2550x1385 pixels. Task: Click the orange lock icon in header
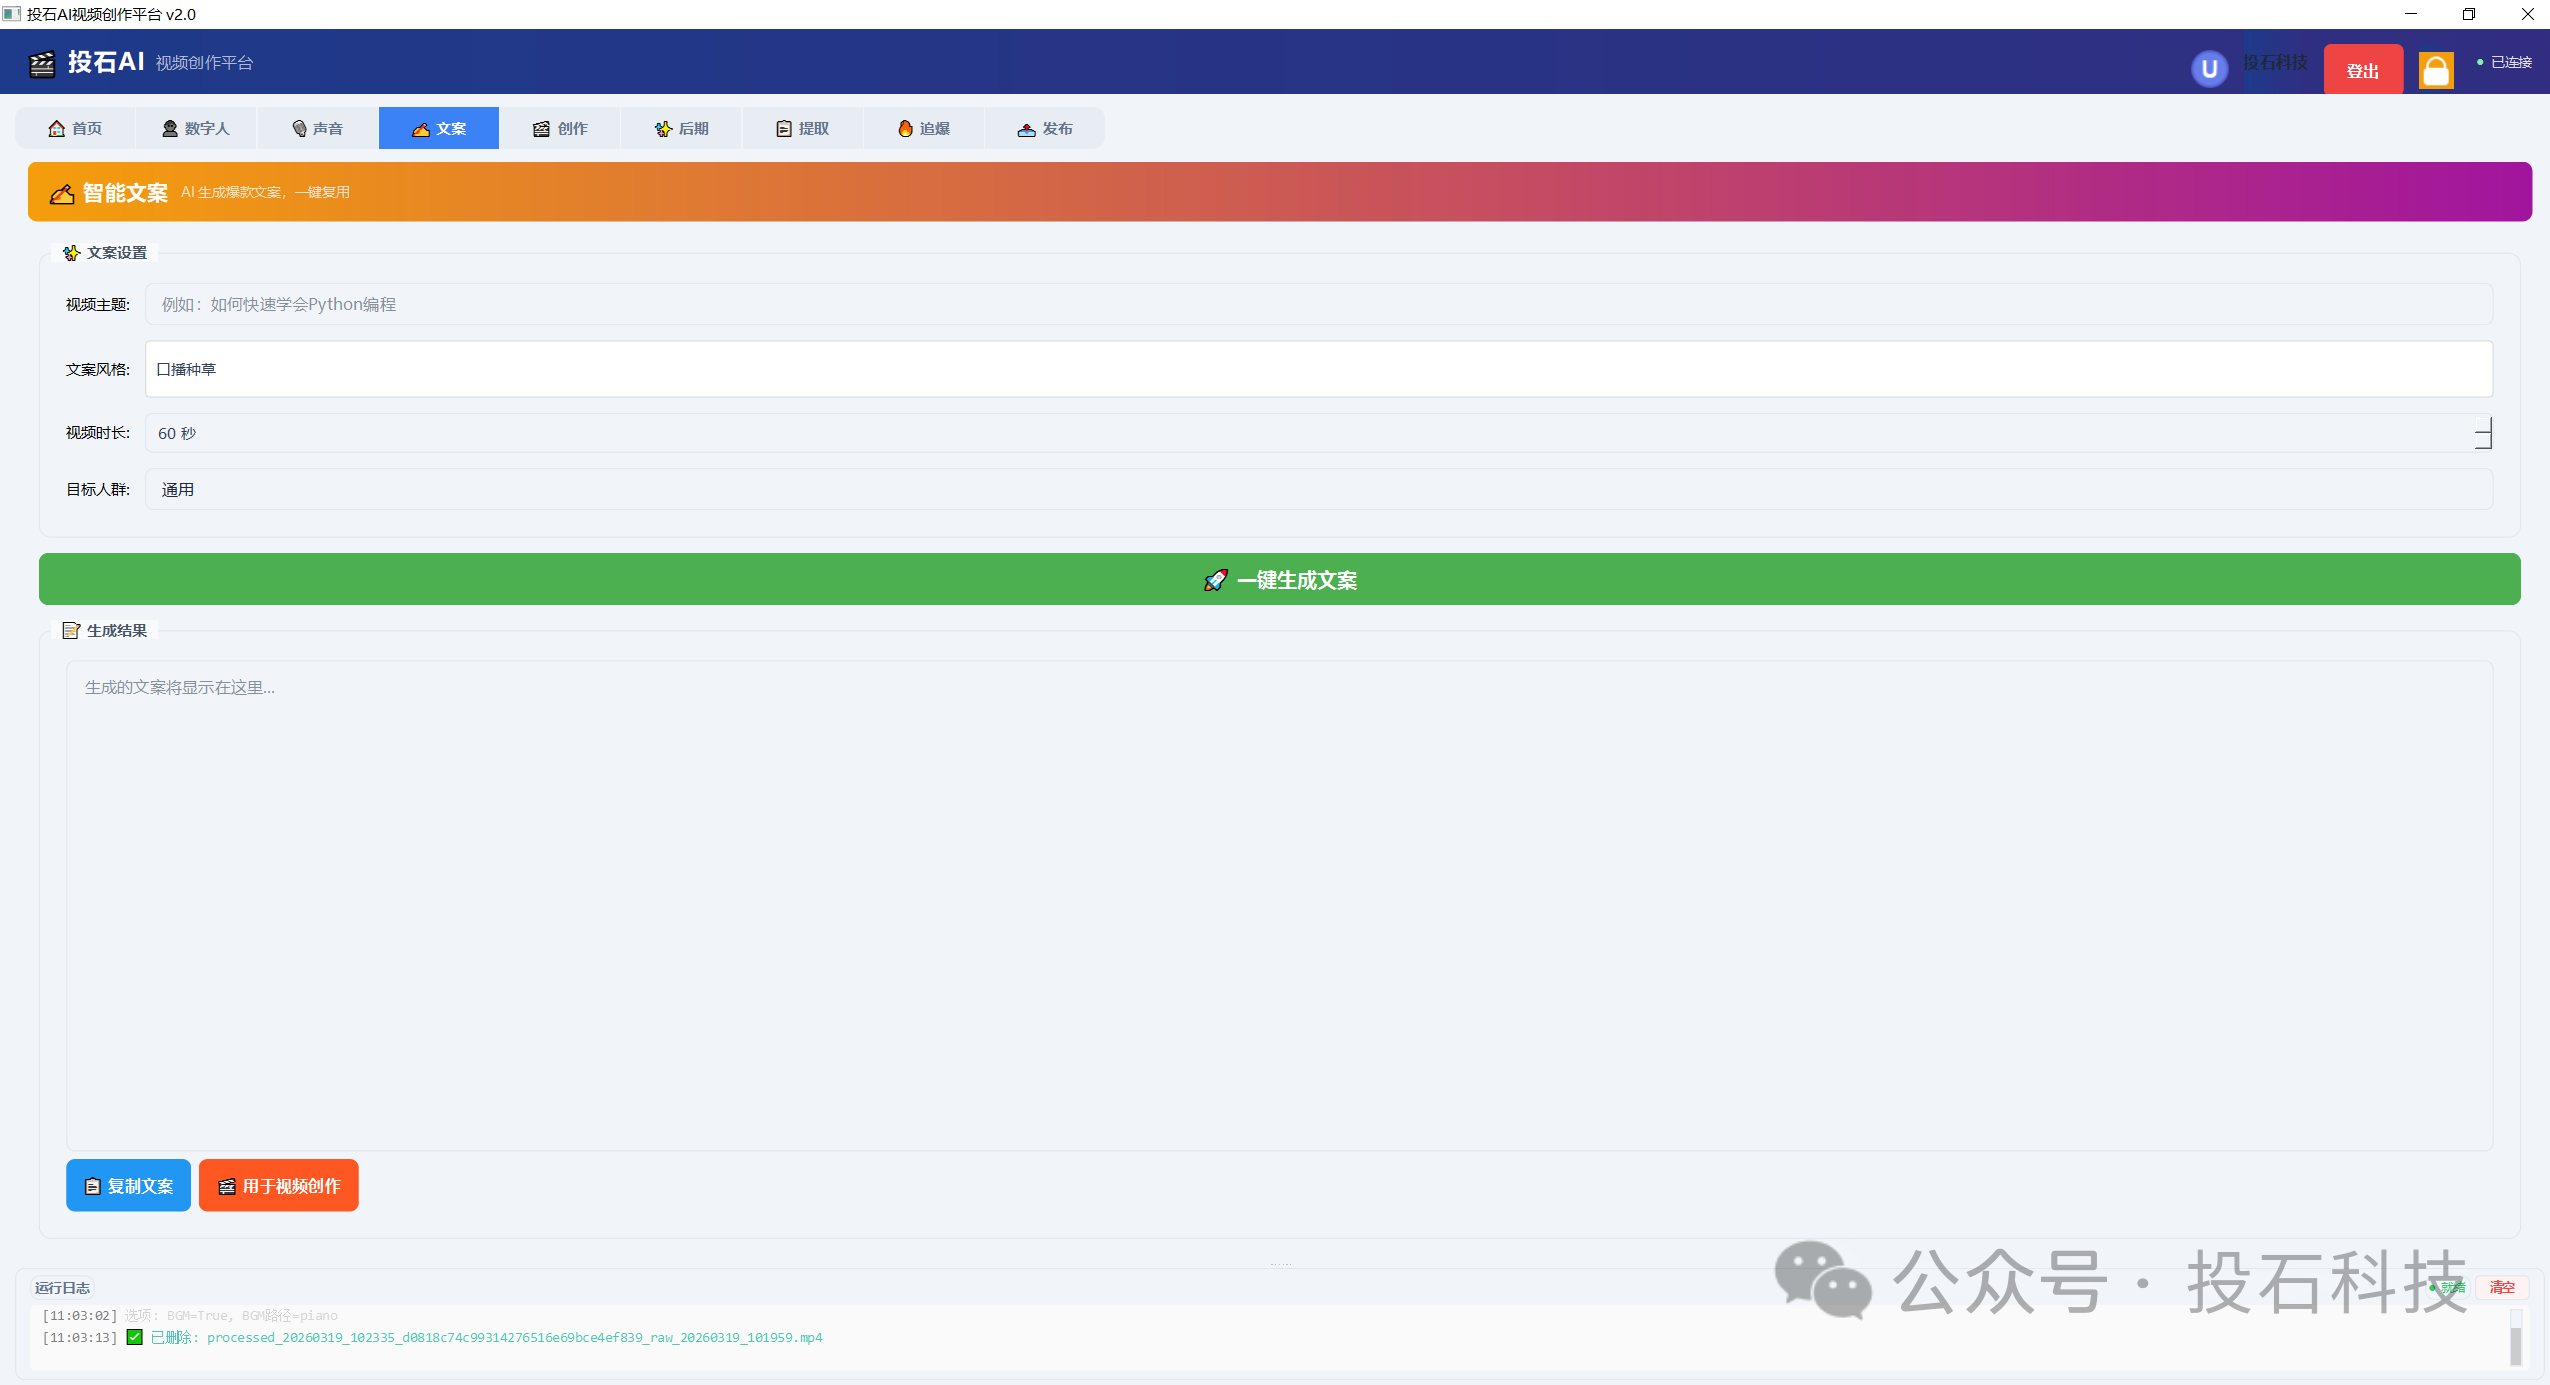2435,70
